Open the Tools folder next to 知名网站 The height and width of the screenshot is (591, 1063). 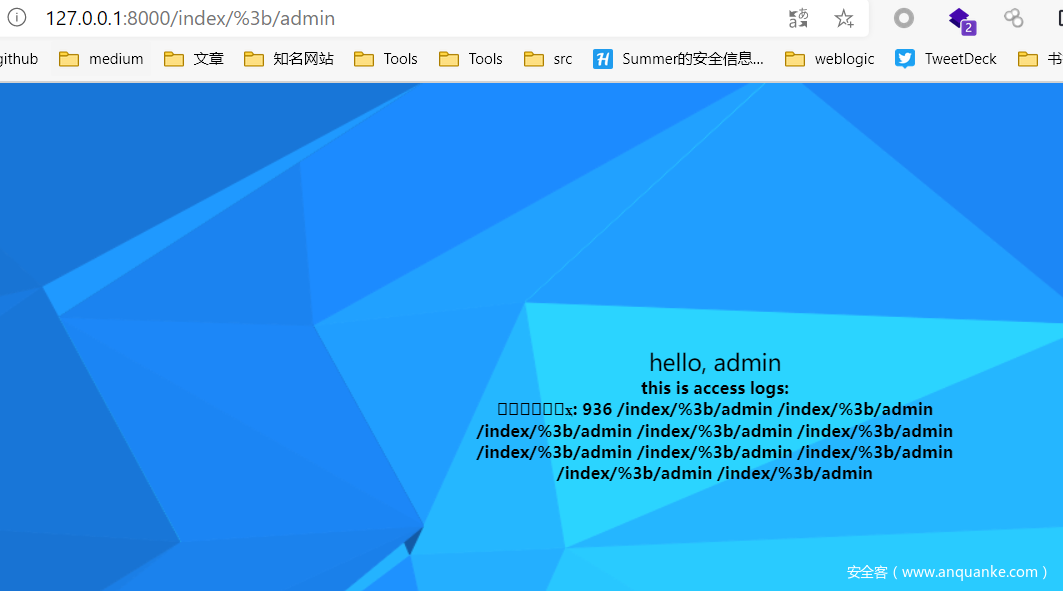[386, 59]
